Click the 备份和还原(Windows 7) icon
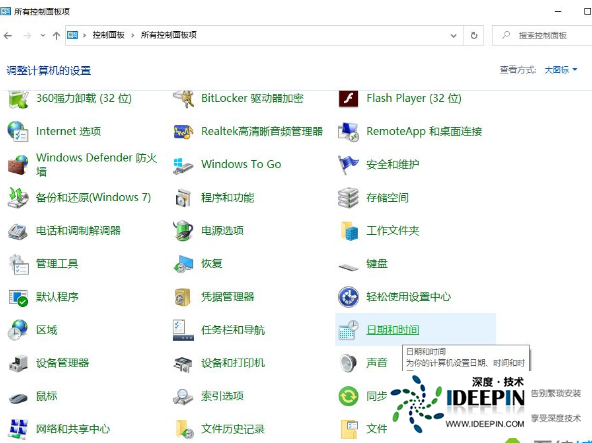This screenshot has height=443, width=592. coord(18,198)
